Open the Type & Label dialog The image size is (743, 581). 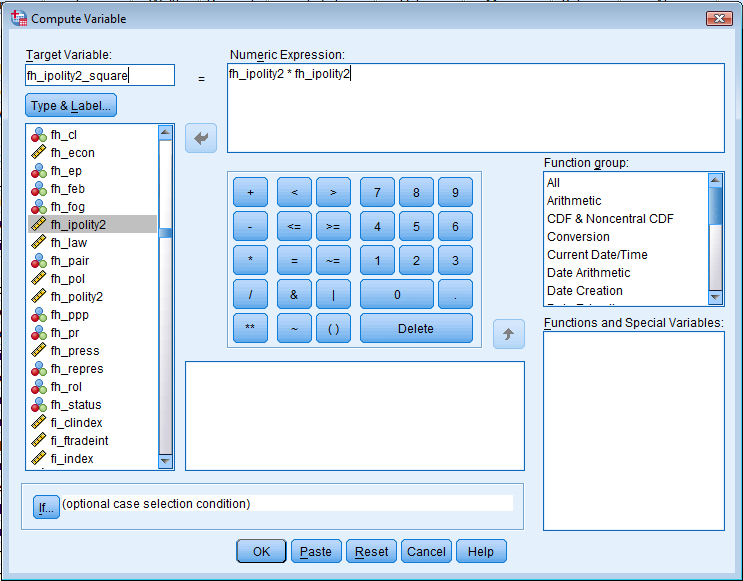coord(71,105)
